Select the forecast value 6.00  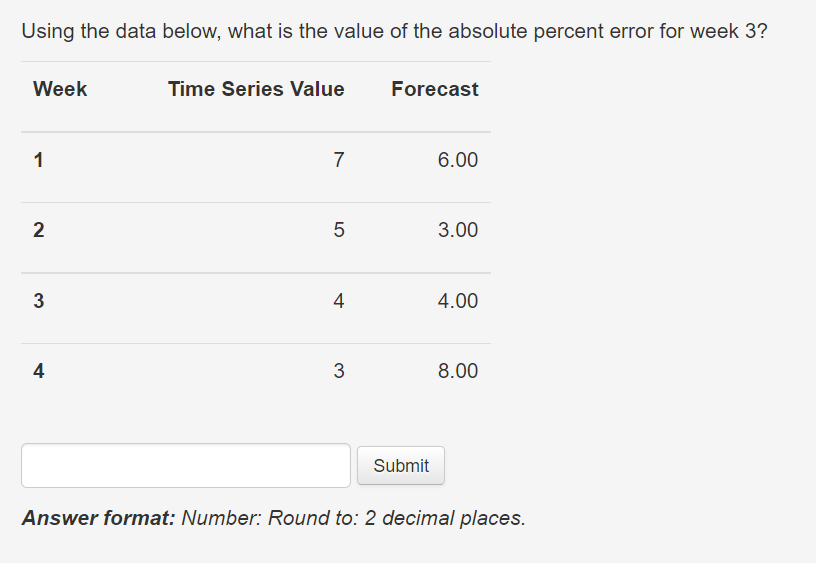[459, 159]
